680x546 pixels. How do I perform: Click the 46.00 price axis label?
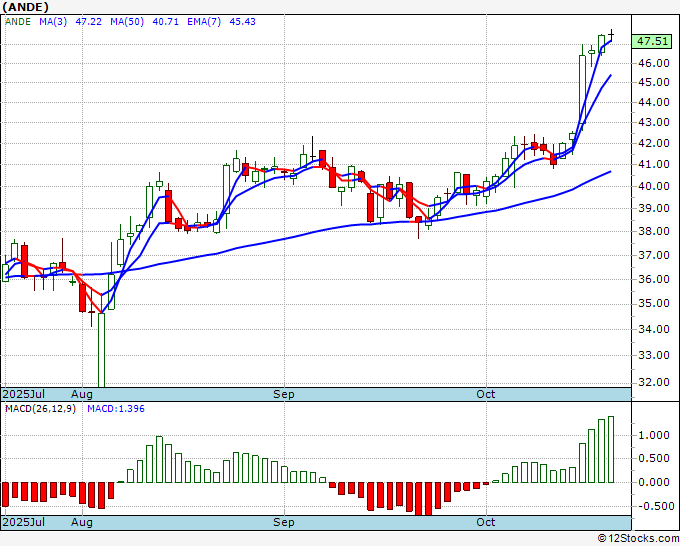[x=654, y=63]
